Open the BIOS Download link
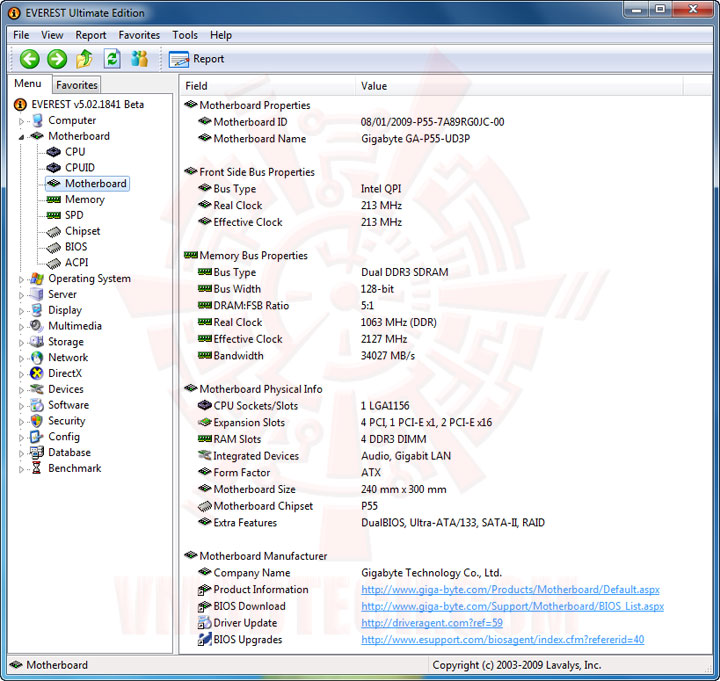This screenshot has width=720, height=681. click(512, 606)
